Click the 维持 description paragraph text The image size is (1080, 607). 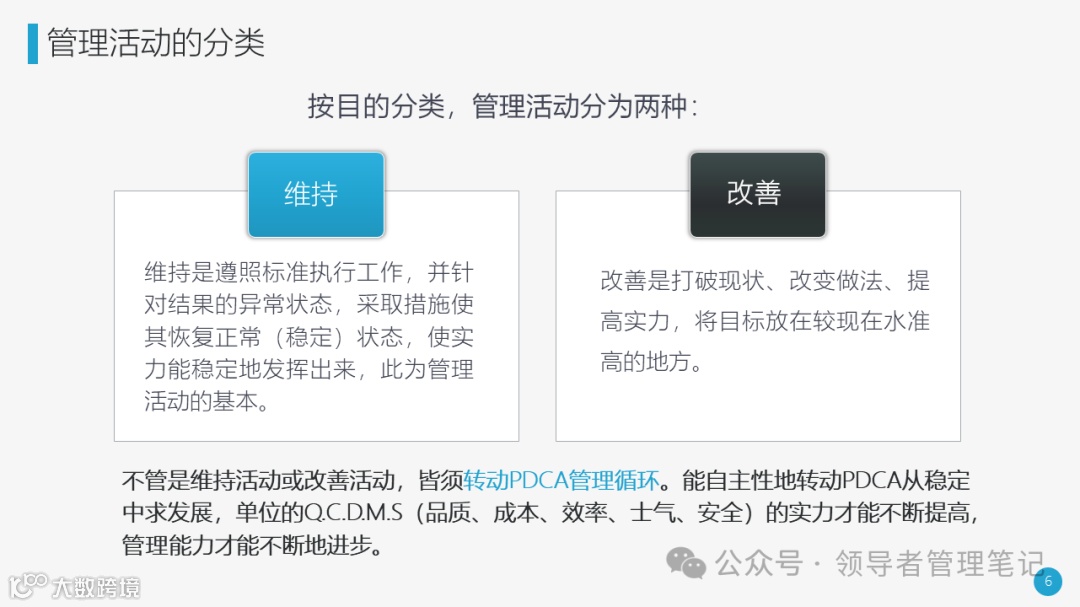click(x=309, y=336)
